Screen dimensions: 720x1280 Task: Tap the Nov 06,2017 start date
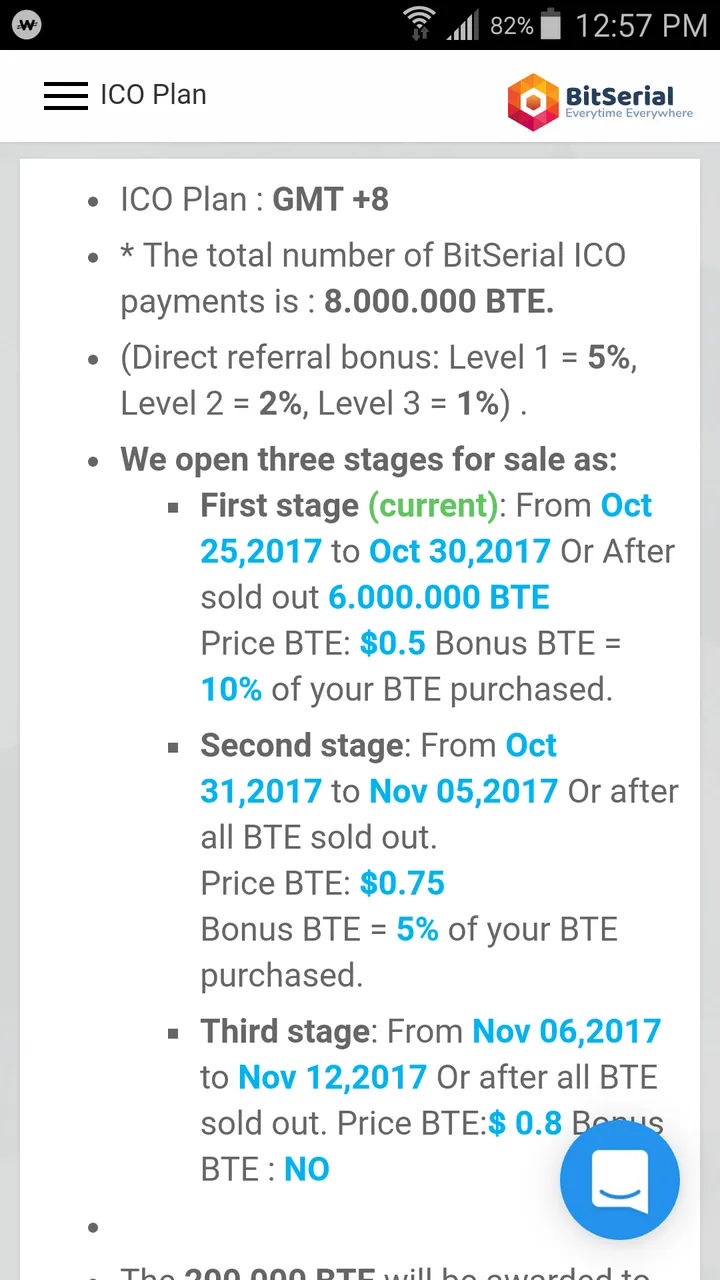[x=567, y=1031]
